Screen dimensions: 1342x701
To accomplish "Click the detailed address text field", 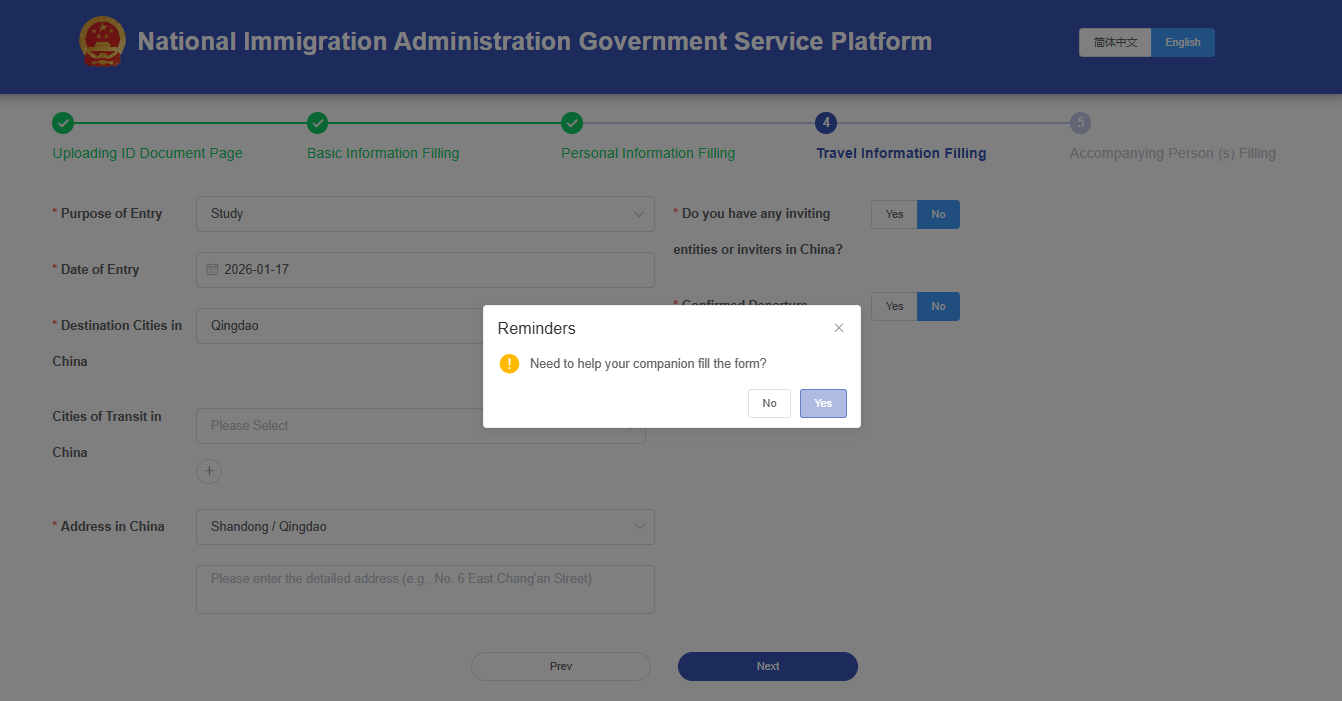I will pos(425,589).
